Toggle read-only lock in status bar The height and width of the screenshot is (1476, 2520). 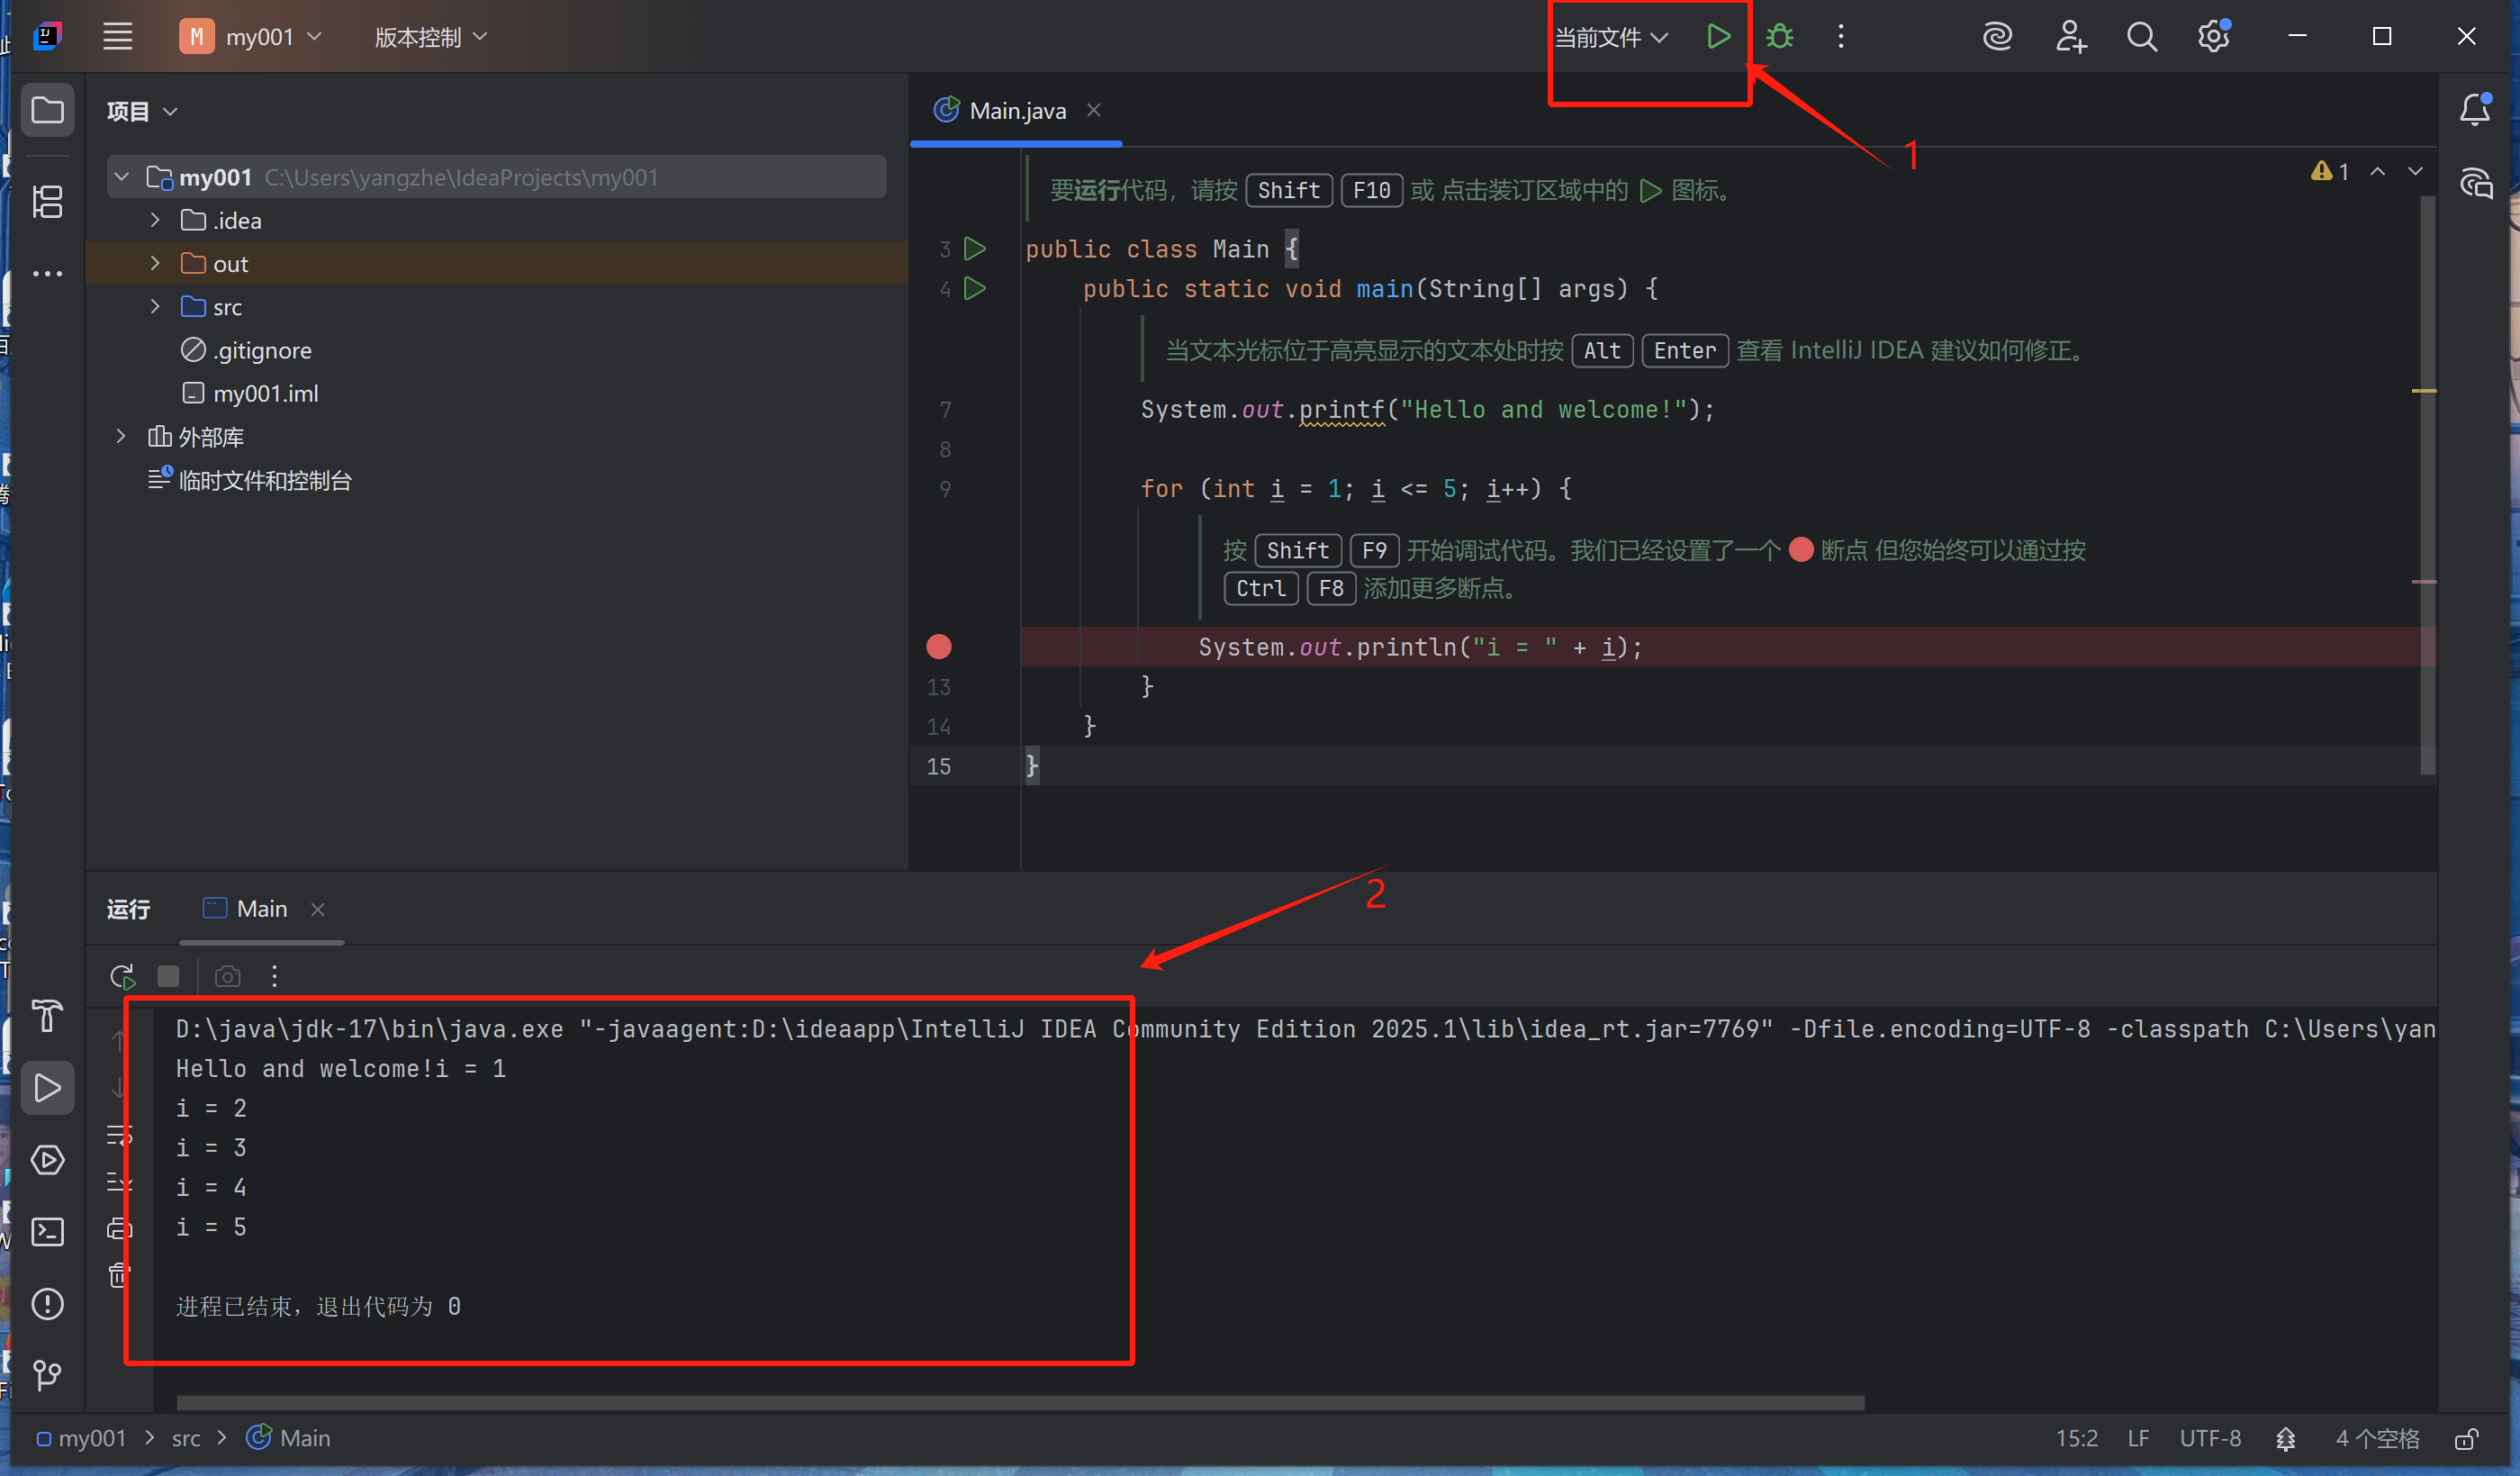click(2465, 1438)
